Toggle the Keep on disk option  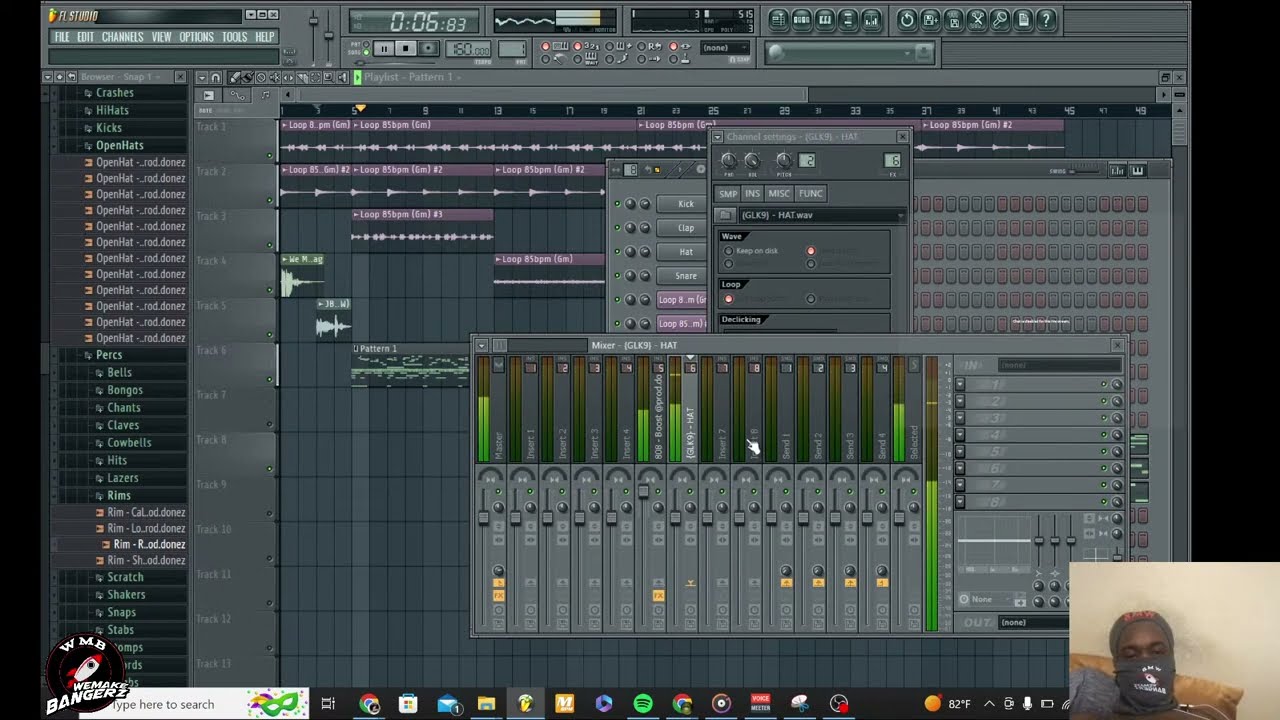(728, 250)
